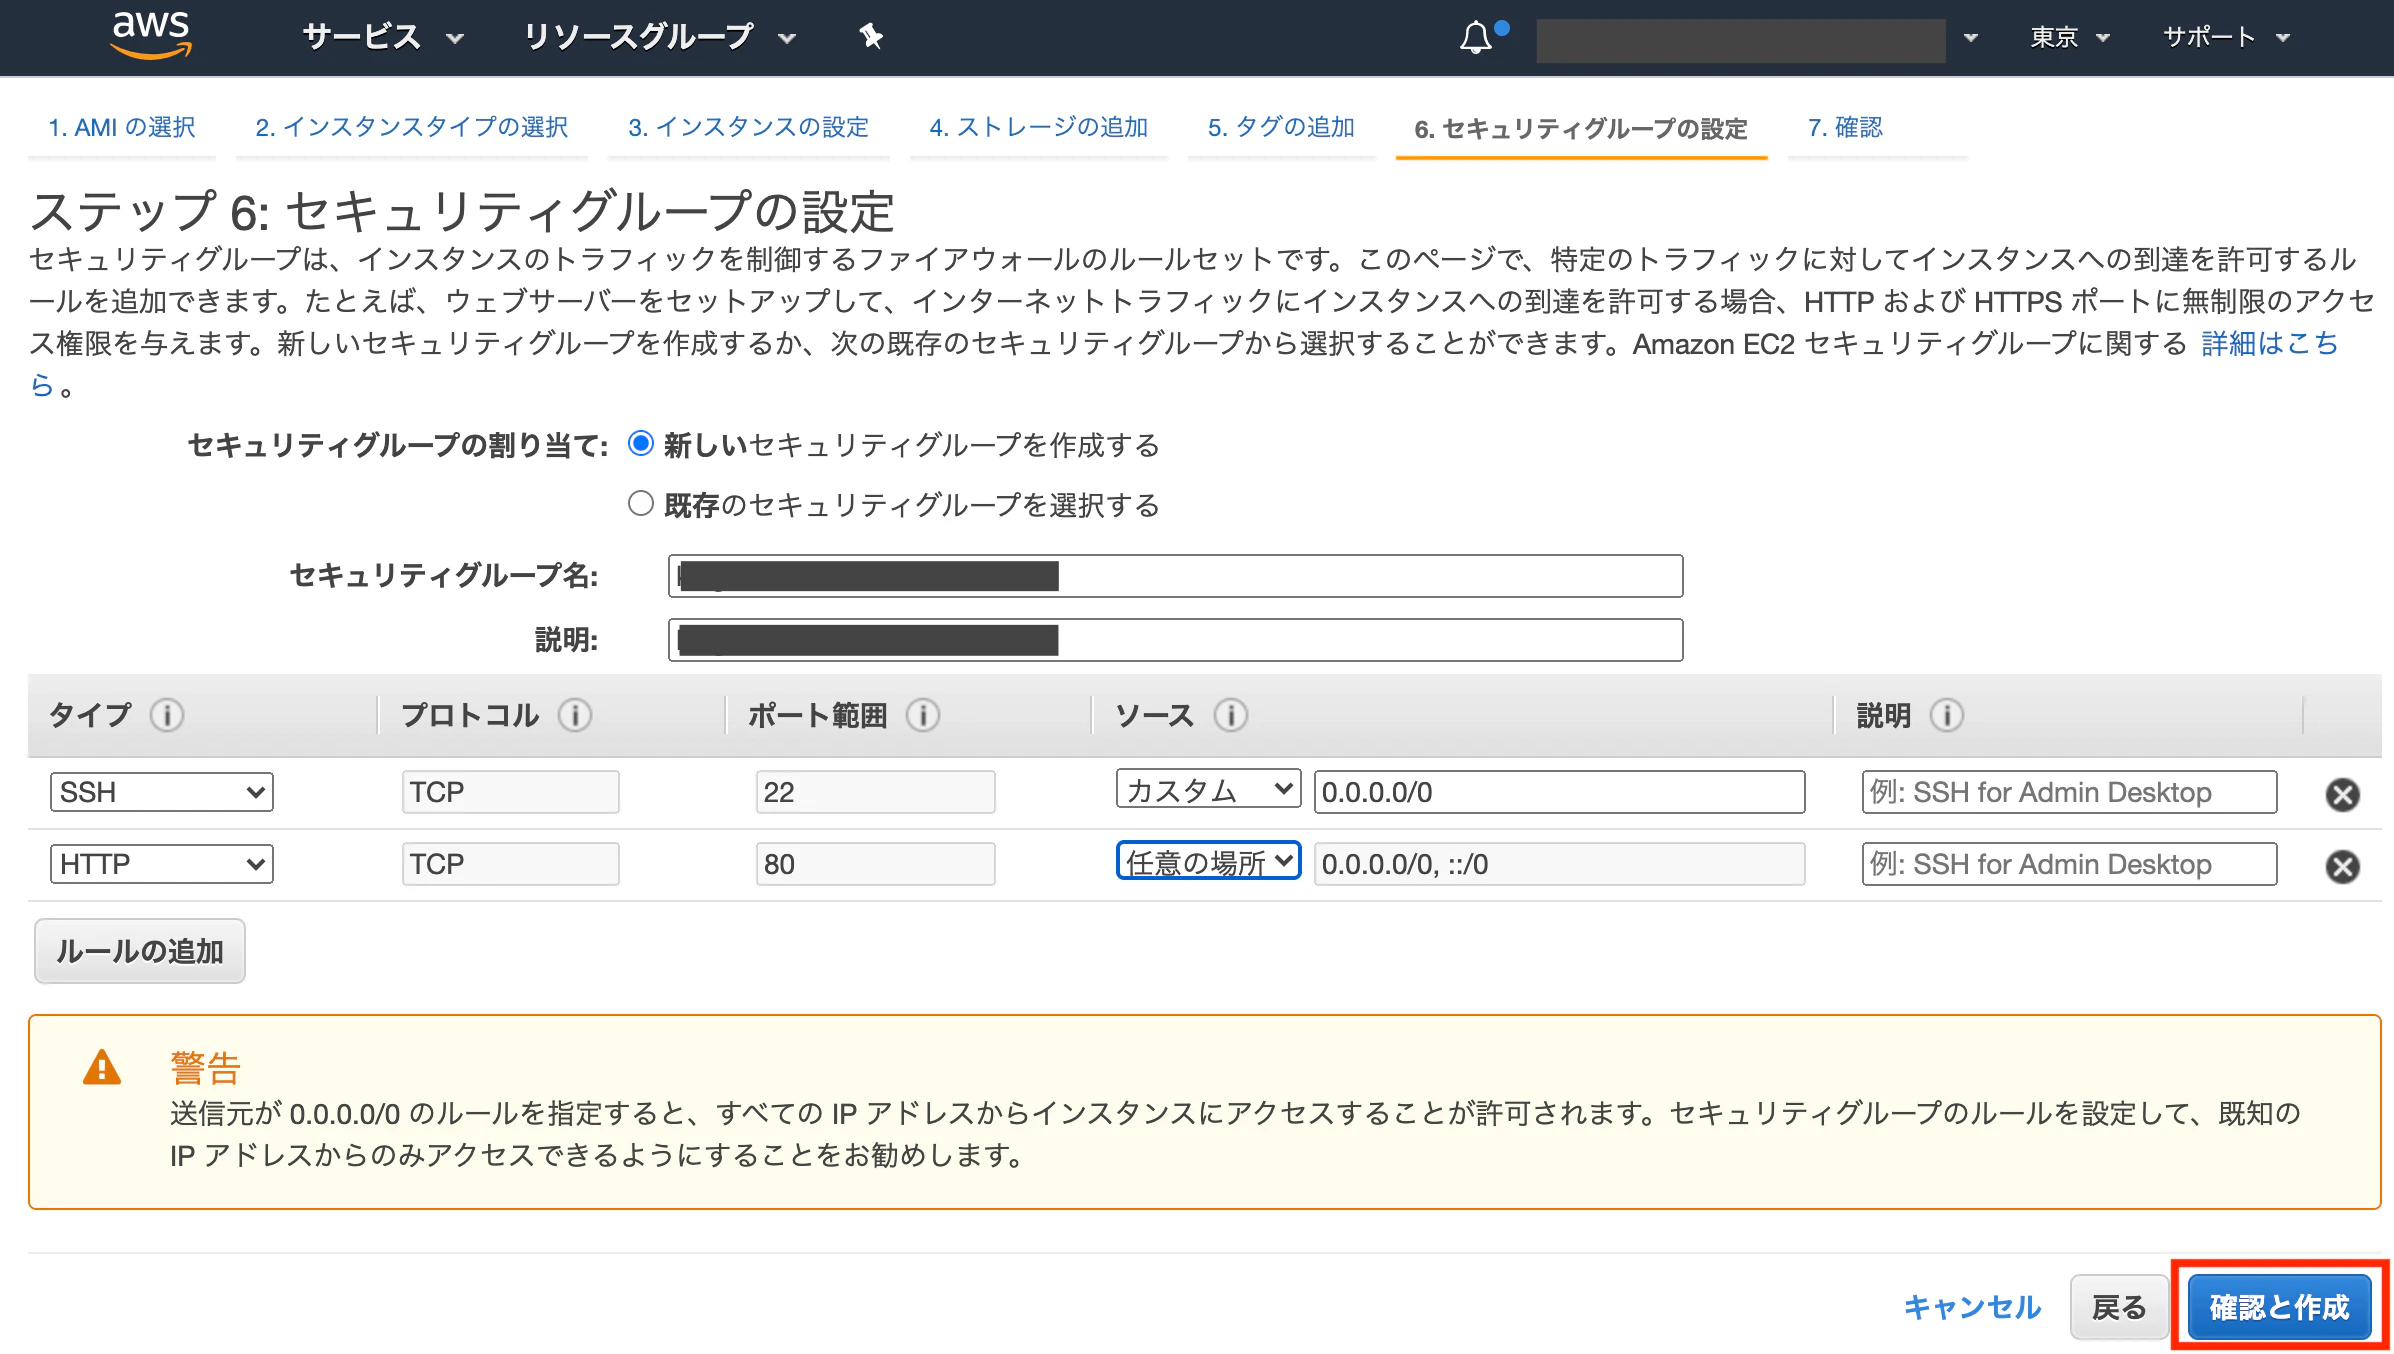Click the 確認と作成 button
Image resolution: width=2394 pixels, height=1354 pixels.
pyautogui.click(x=2279, y=1306)
